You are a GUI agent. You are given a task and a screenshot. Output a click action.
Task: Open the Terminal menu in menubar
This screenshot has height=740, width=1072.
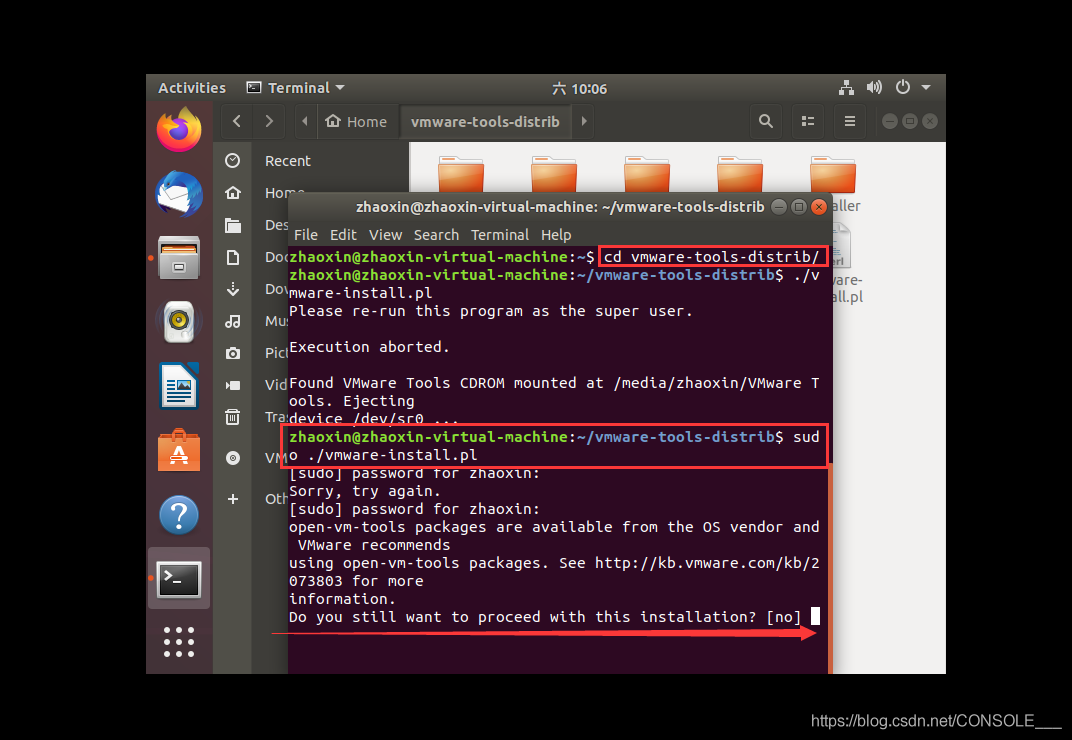[500, 235]
